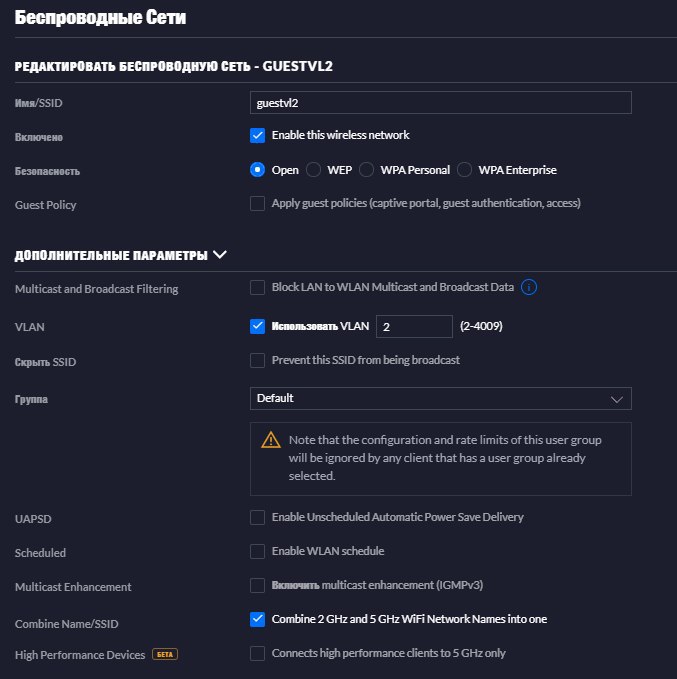This screenshot has height=679, width=677.
Task: Toggle the Use VLAN checkbox
Action: [x=257, y=326]
